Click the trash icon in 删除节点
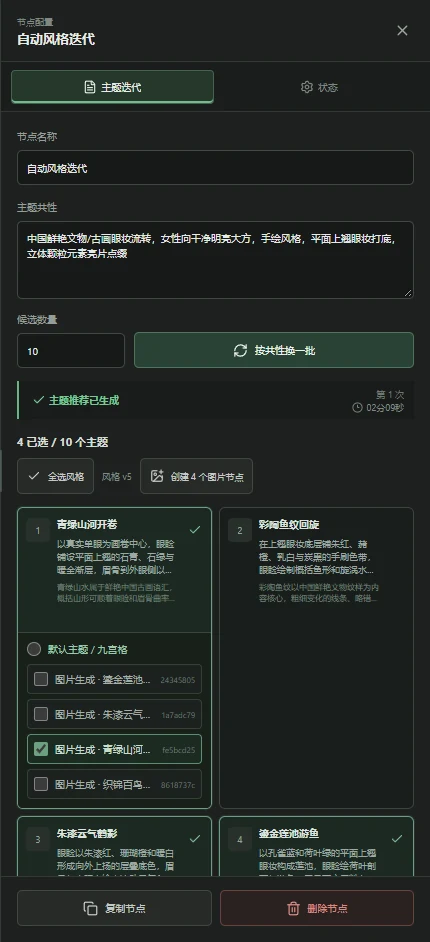The width and height of the screenshot is (430, 942). (293, 908)
